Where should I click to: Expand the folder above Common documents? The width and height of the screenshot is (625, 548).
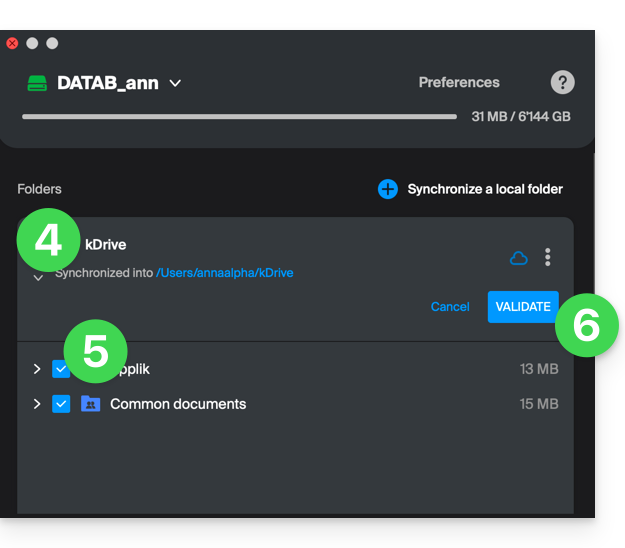click(37, 369)
